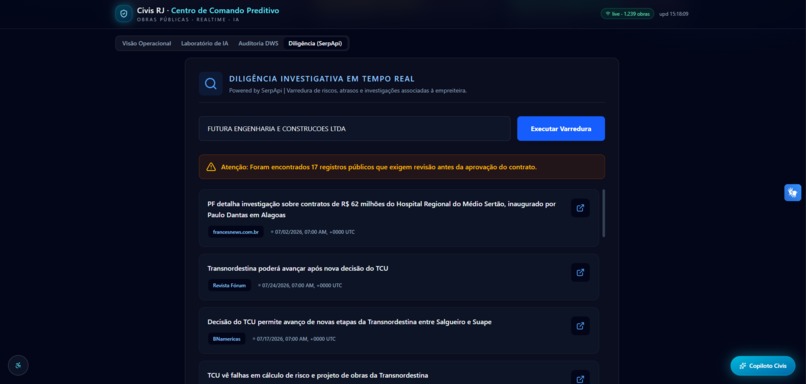806x384 pixels.
Task: Click the upd 15:18:09 timestamp
Action: coord(673,14)
